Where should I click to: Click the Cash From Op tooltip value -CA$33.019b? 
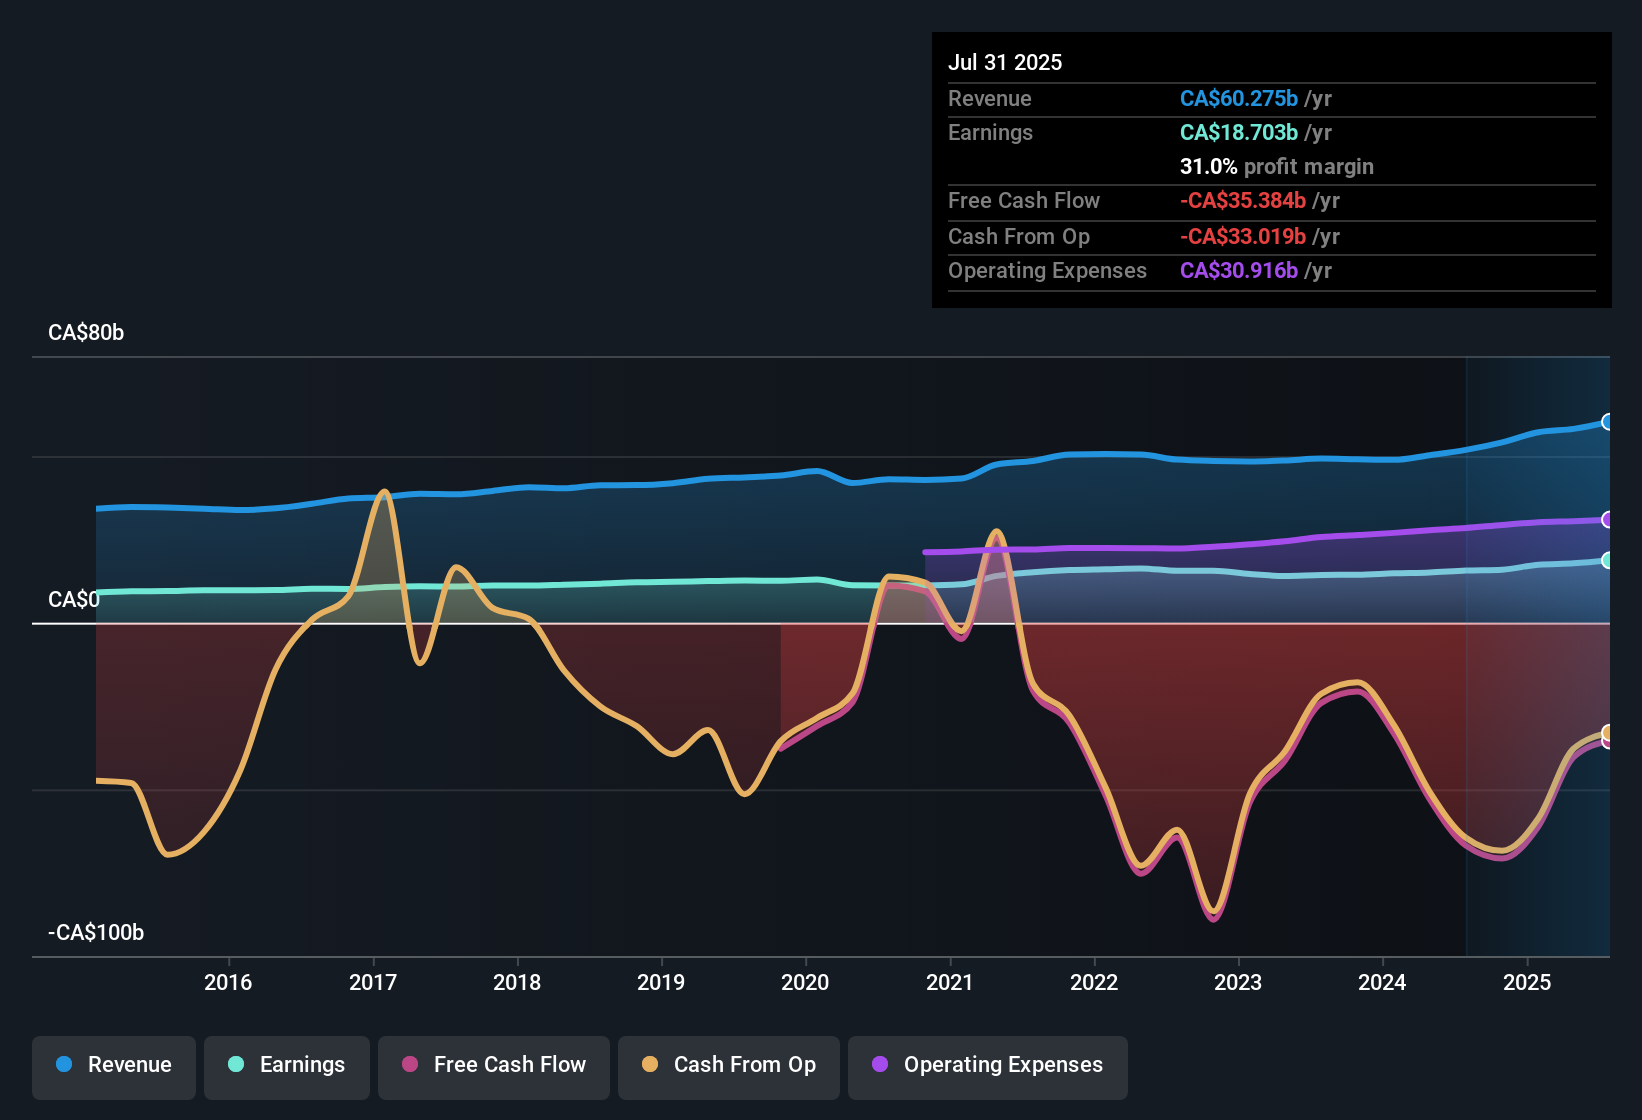tap(1242, 236)
